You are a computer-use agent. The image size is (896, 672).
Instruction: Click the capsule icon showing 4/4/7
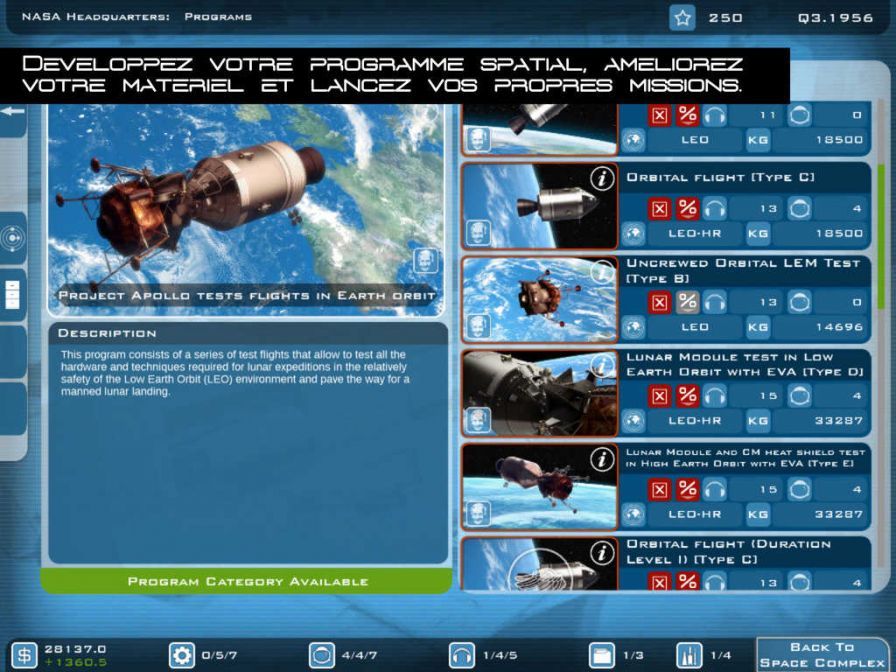pyautogui.click(x=321, y=654)
